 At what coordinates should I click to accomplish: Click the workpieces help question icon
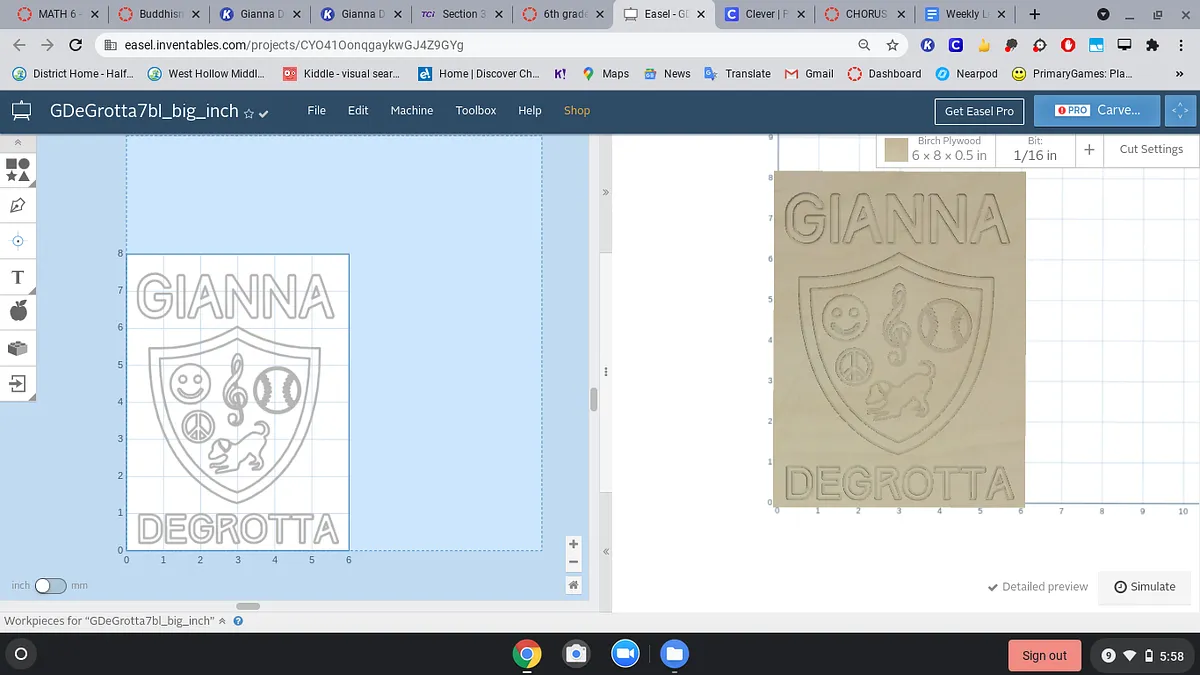coord(238,621)
